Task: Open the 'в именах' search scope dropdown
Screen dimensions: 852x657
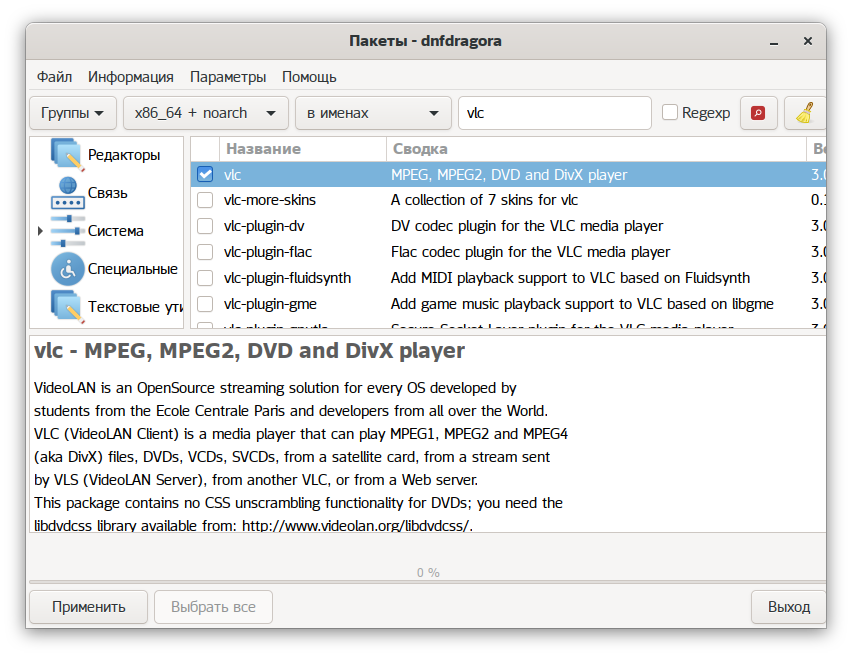Action: (x=372, y=113)
